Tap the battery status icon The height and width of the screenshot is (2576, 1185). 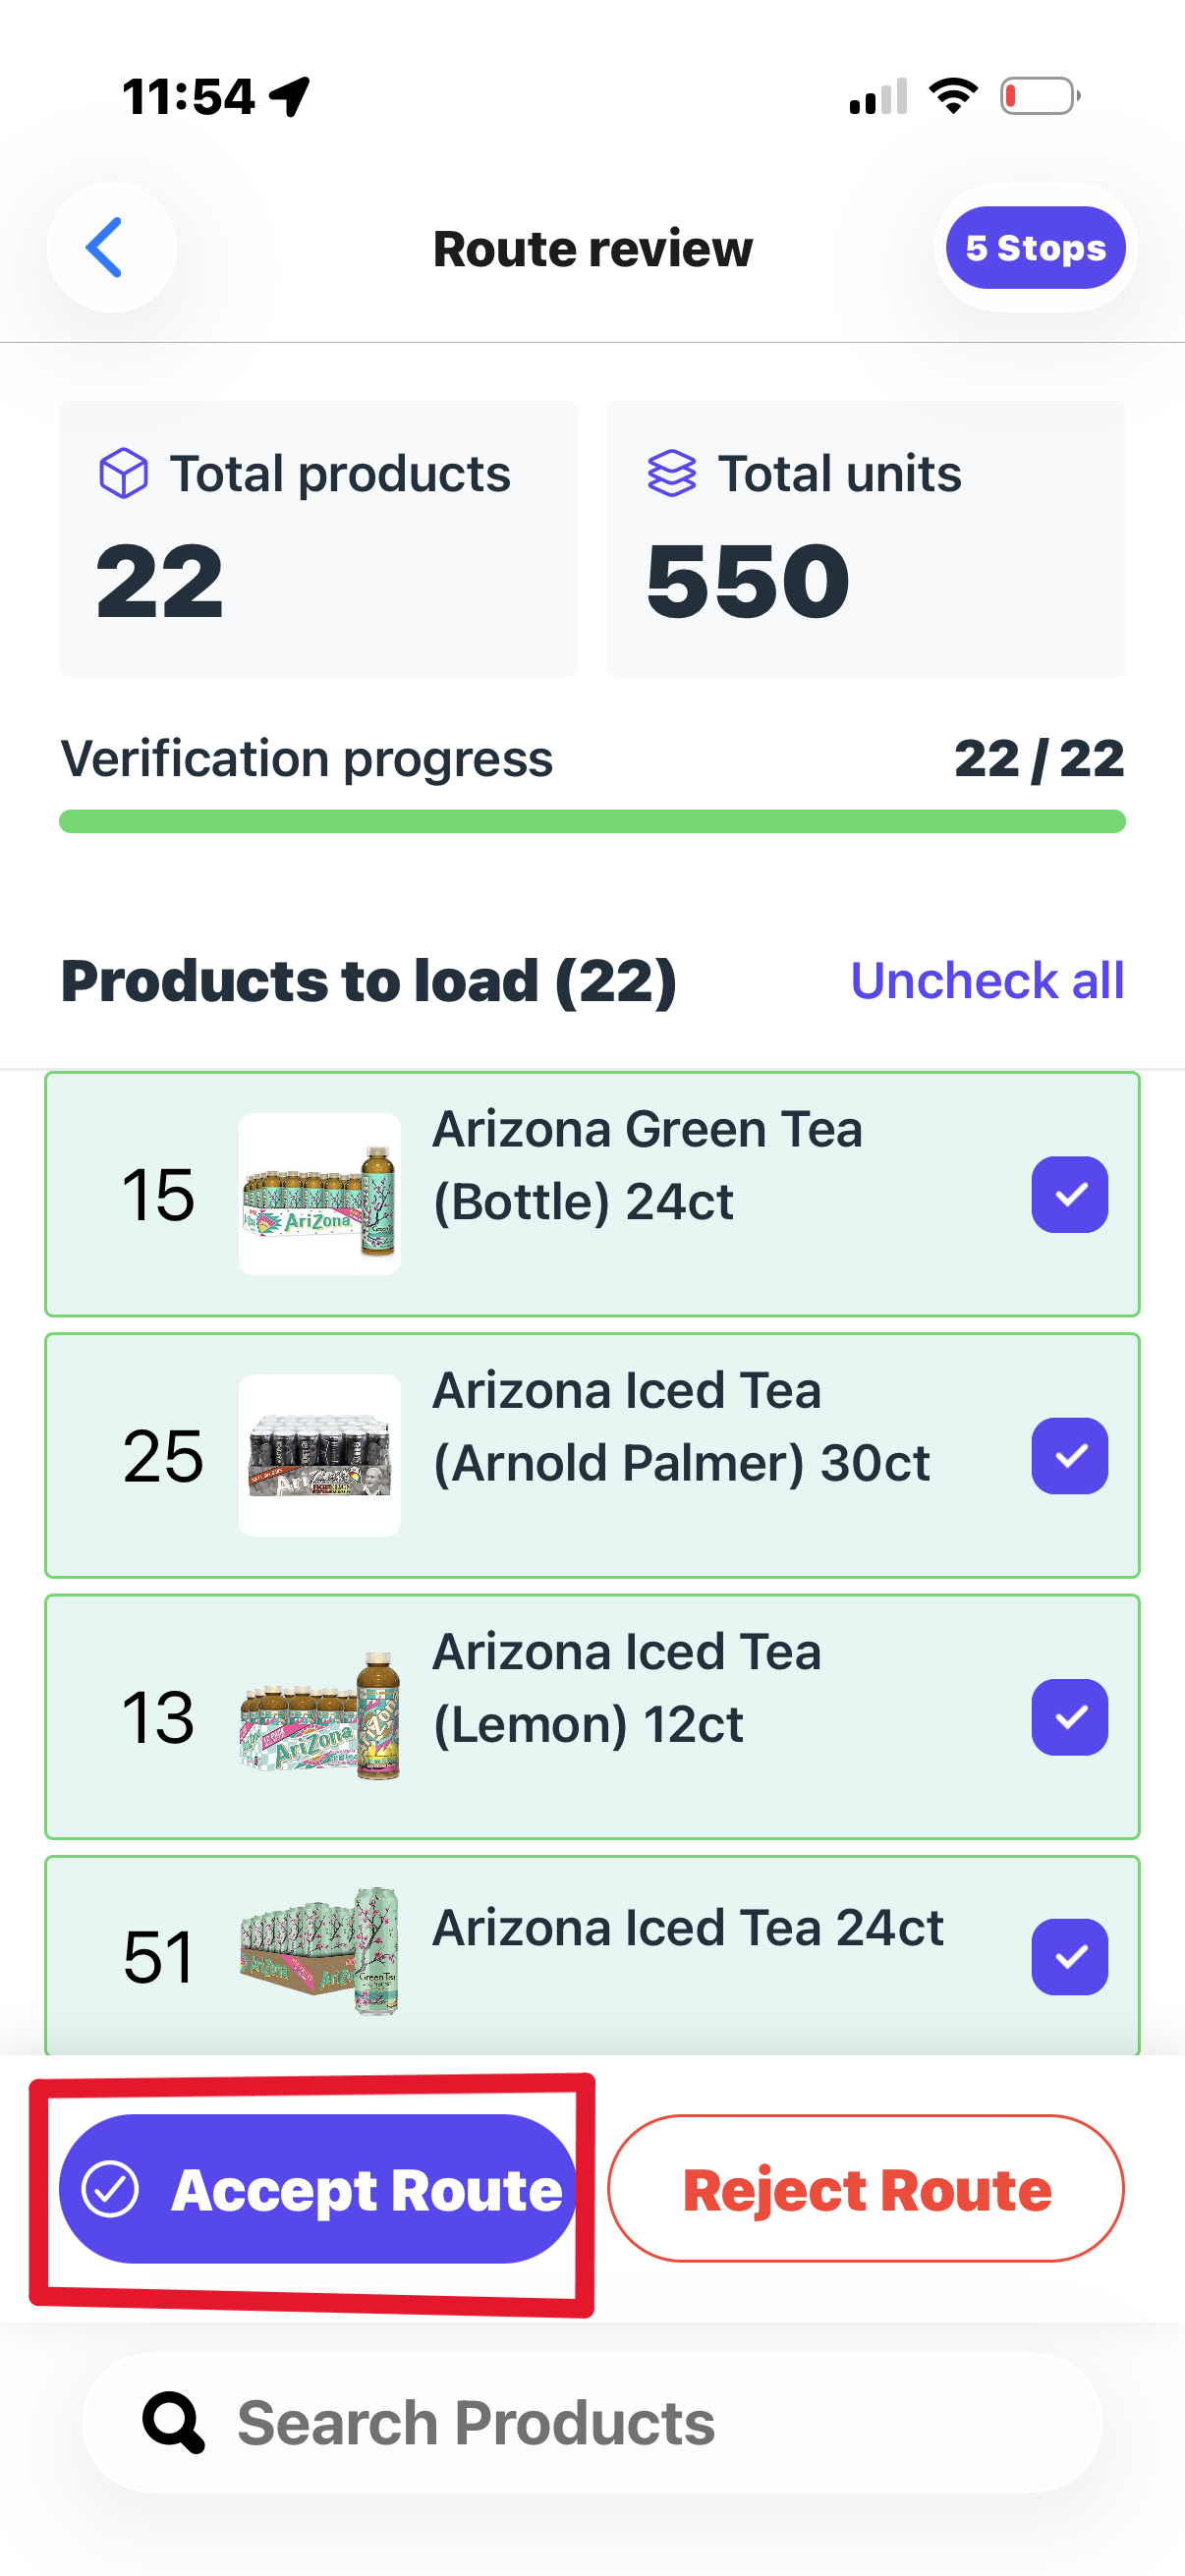[x=1039, y=96]
